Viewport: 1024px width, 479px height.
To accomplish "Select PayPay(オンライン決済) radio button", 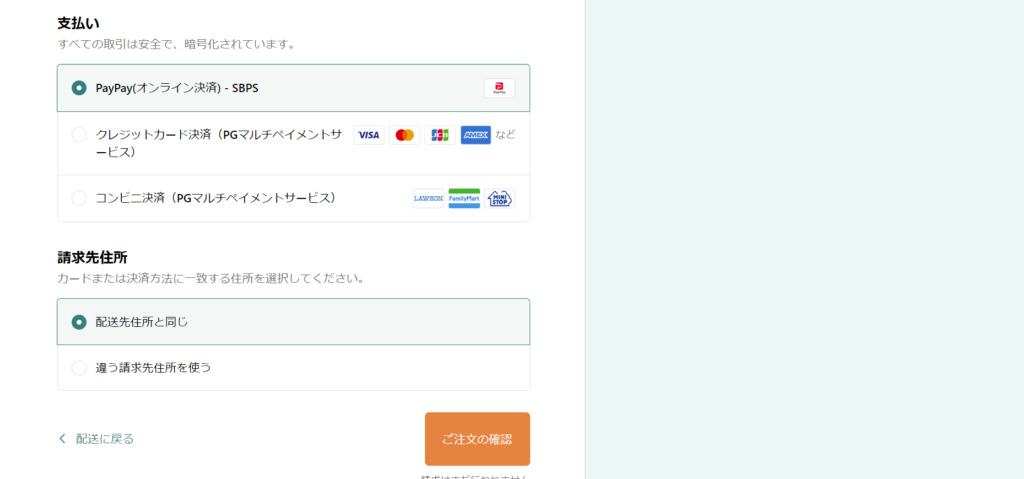I will (x=79, y=88).
